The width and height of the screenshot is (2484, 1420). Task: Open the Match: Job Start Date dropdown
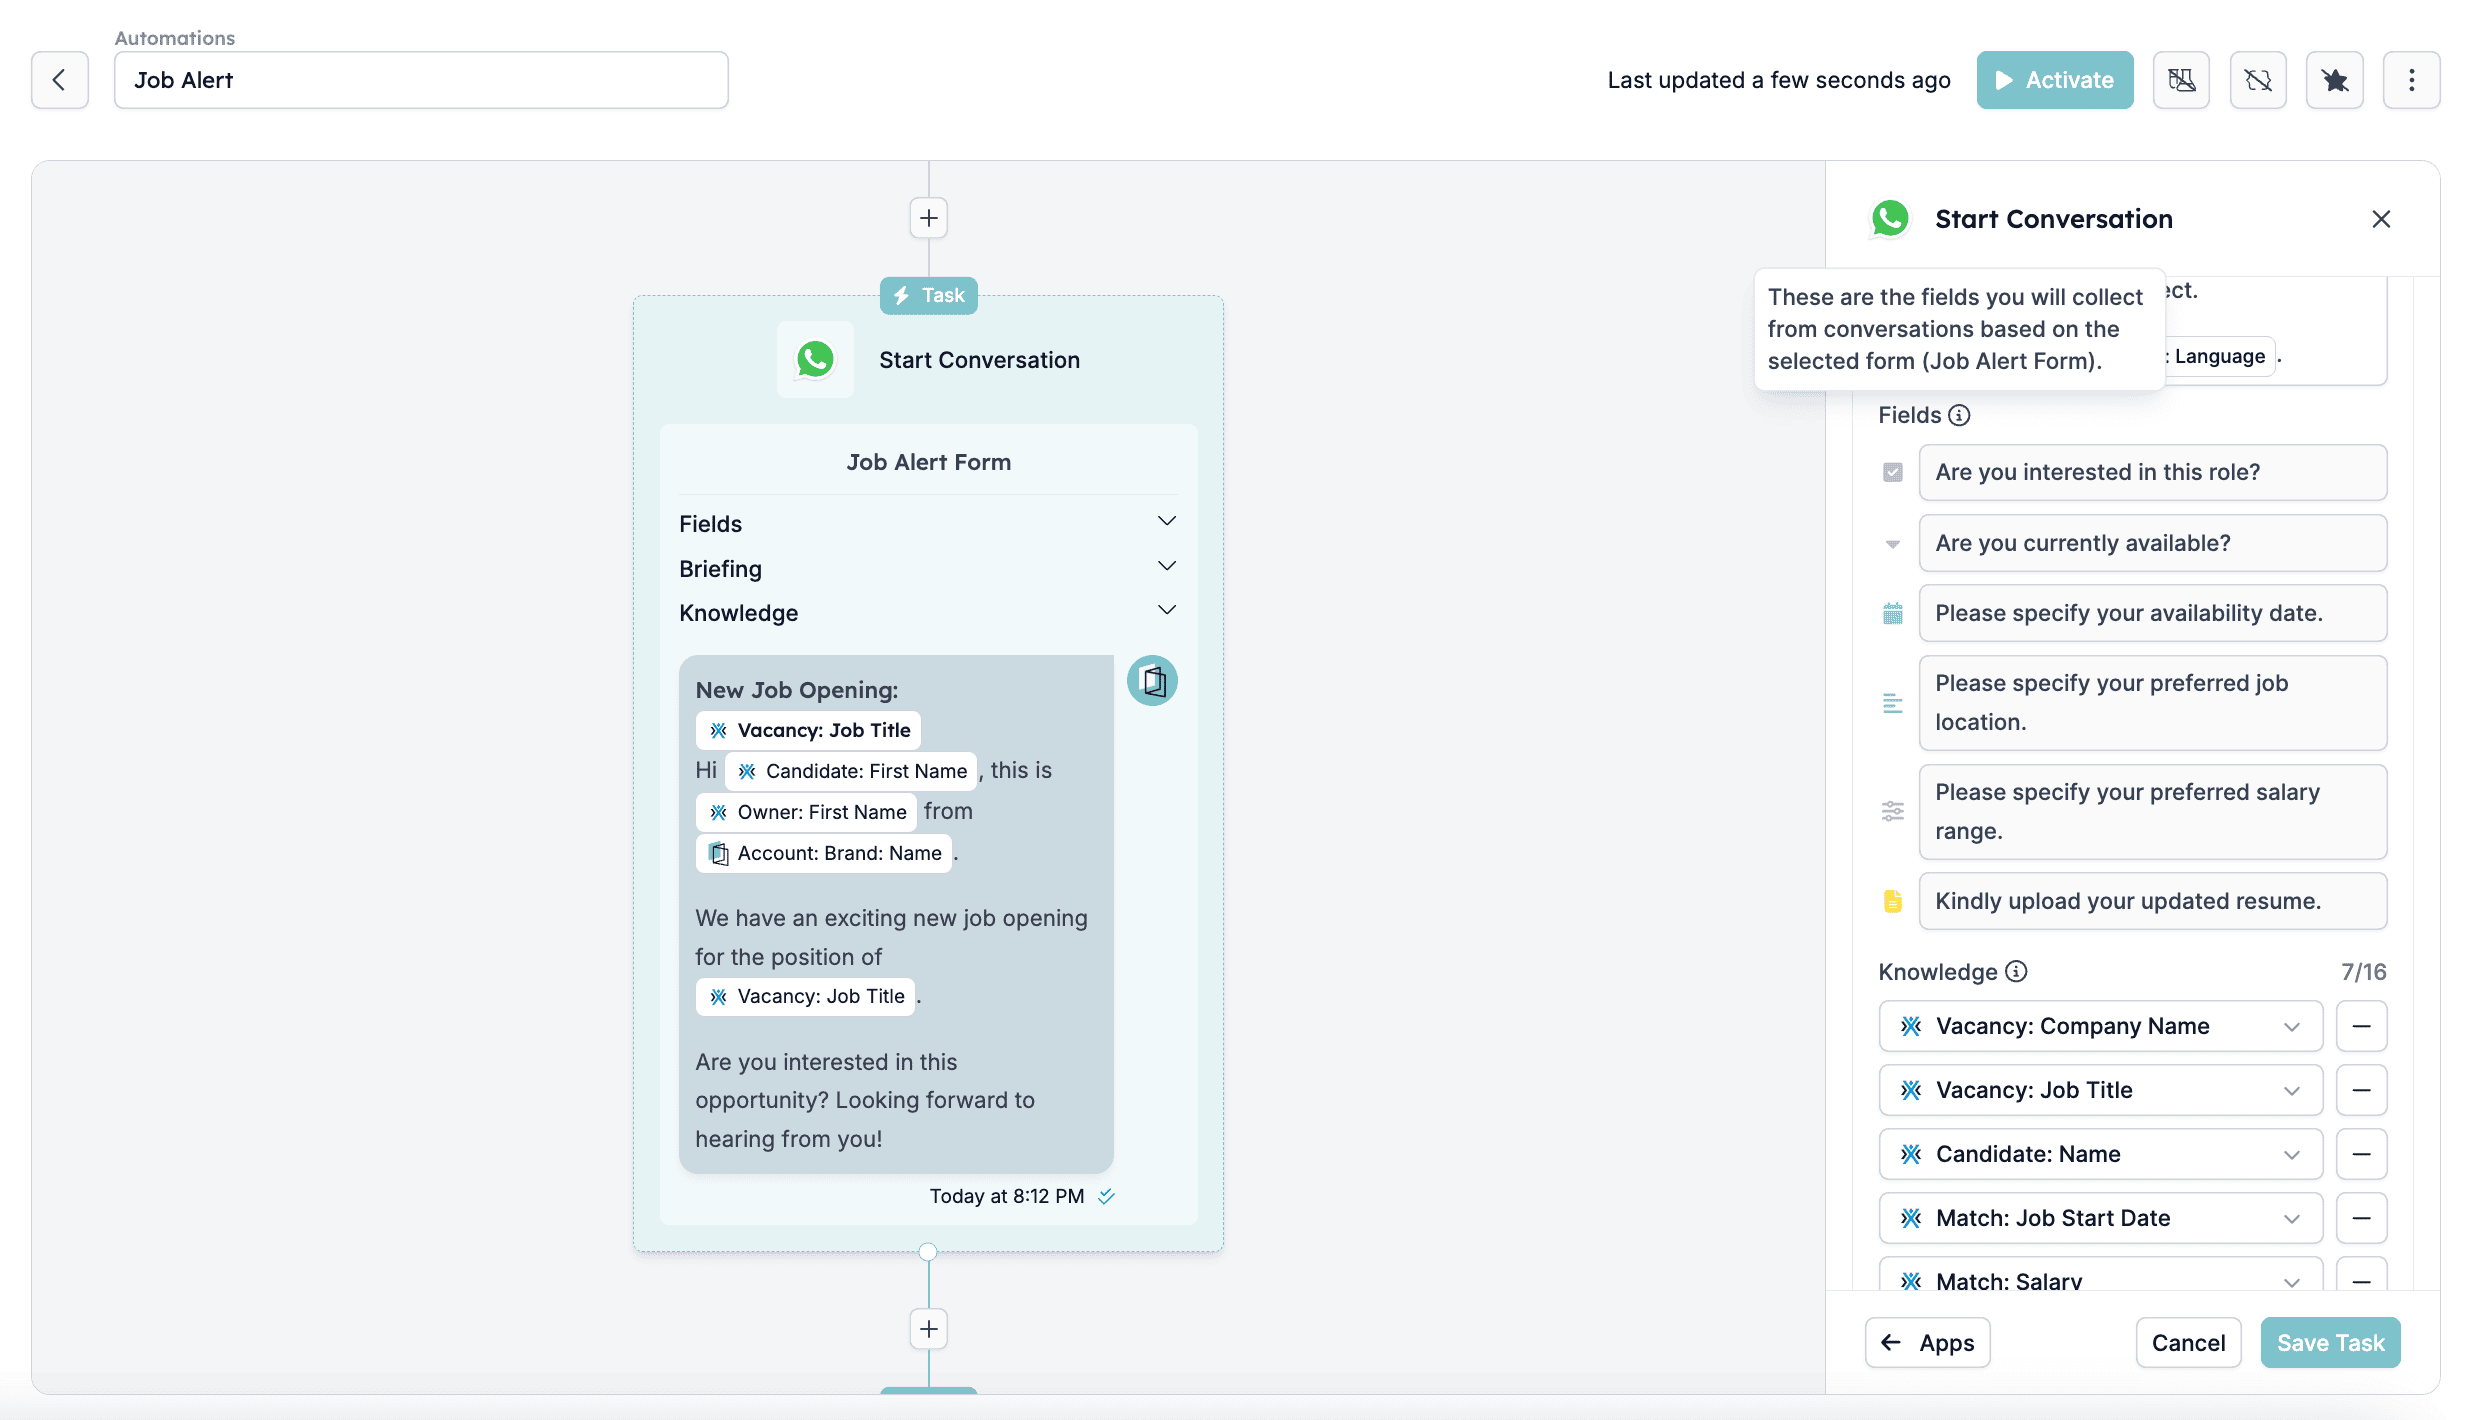[x=2100, y=1219]
